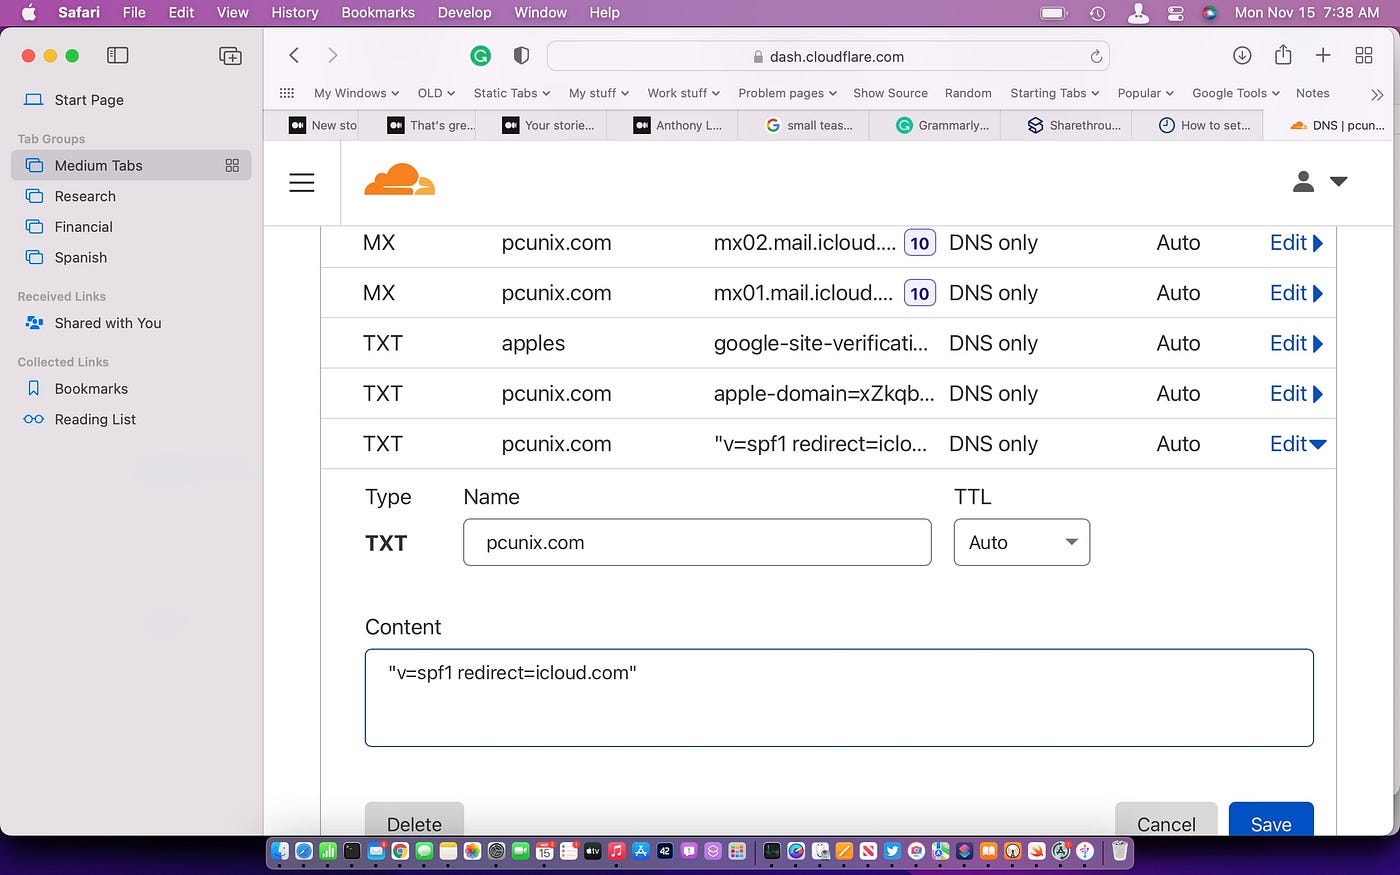The width and height of the screenshot is (1400, 875).
Task: Open Terminal from the Dock
Action: coord(352,851)
